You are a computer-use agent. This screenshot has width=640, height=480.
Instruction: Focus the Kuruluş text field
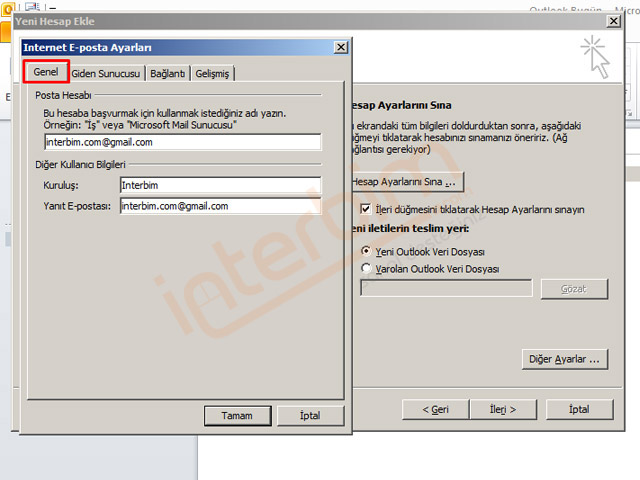coord(219,185)
